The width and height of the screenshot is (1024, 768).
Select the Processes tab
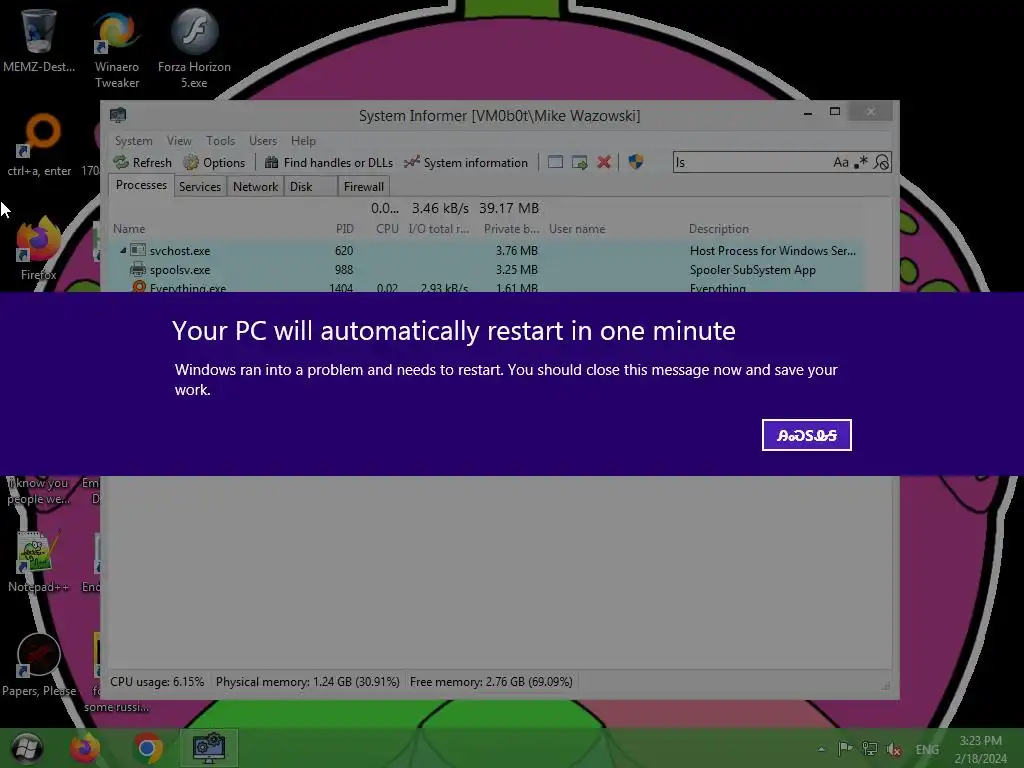click(141, 185)
